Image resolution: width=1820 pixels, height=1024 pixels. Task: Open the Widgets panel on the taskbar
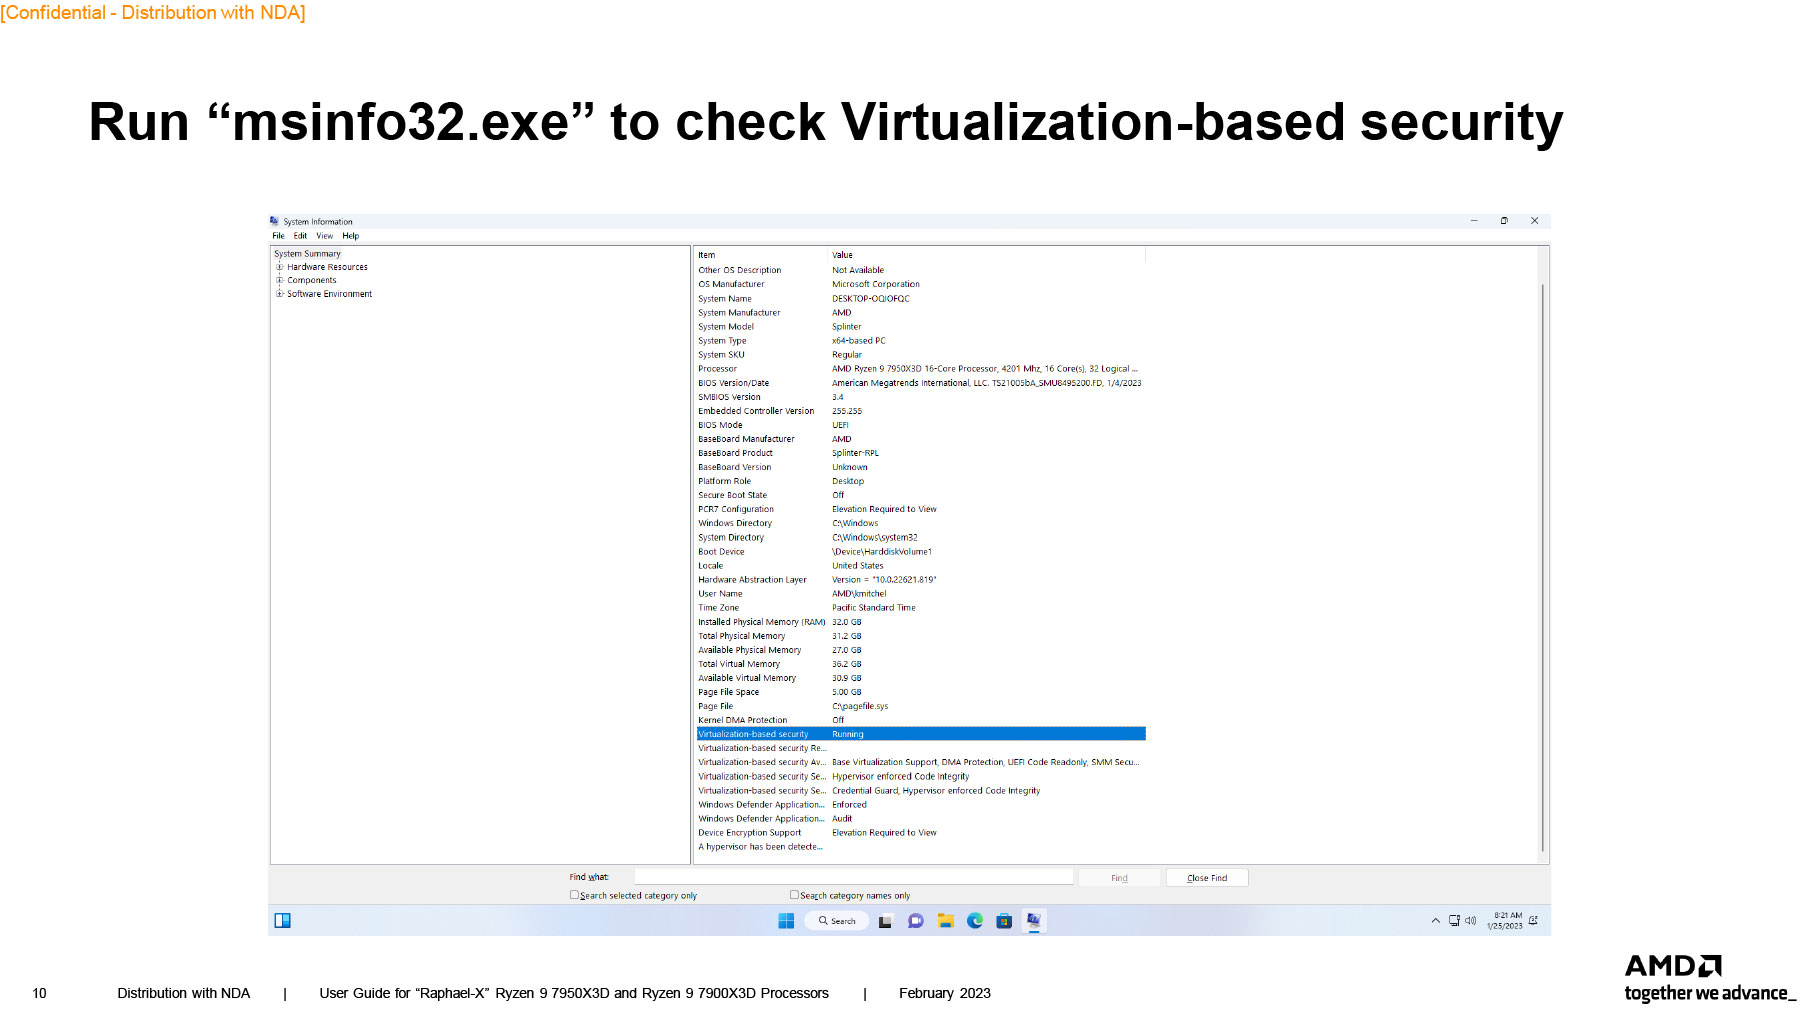(283, 921)
